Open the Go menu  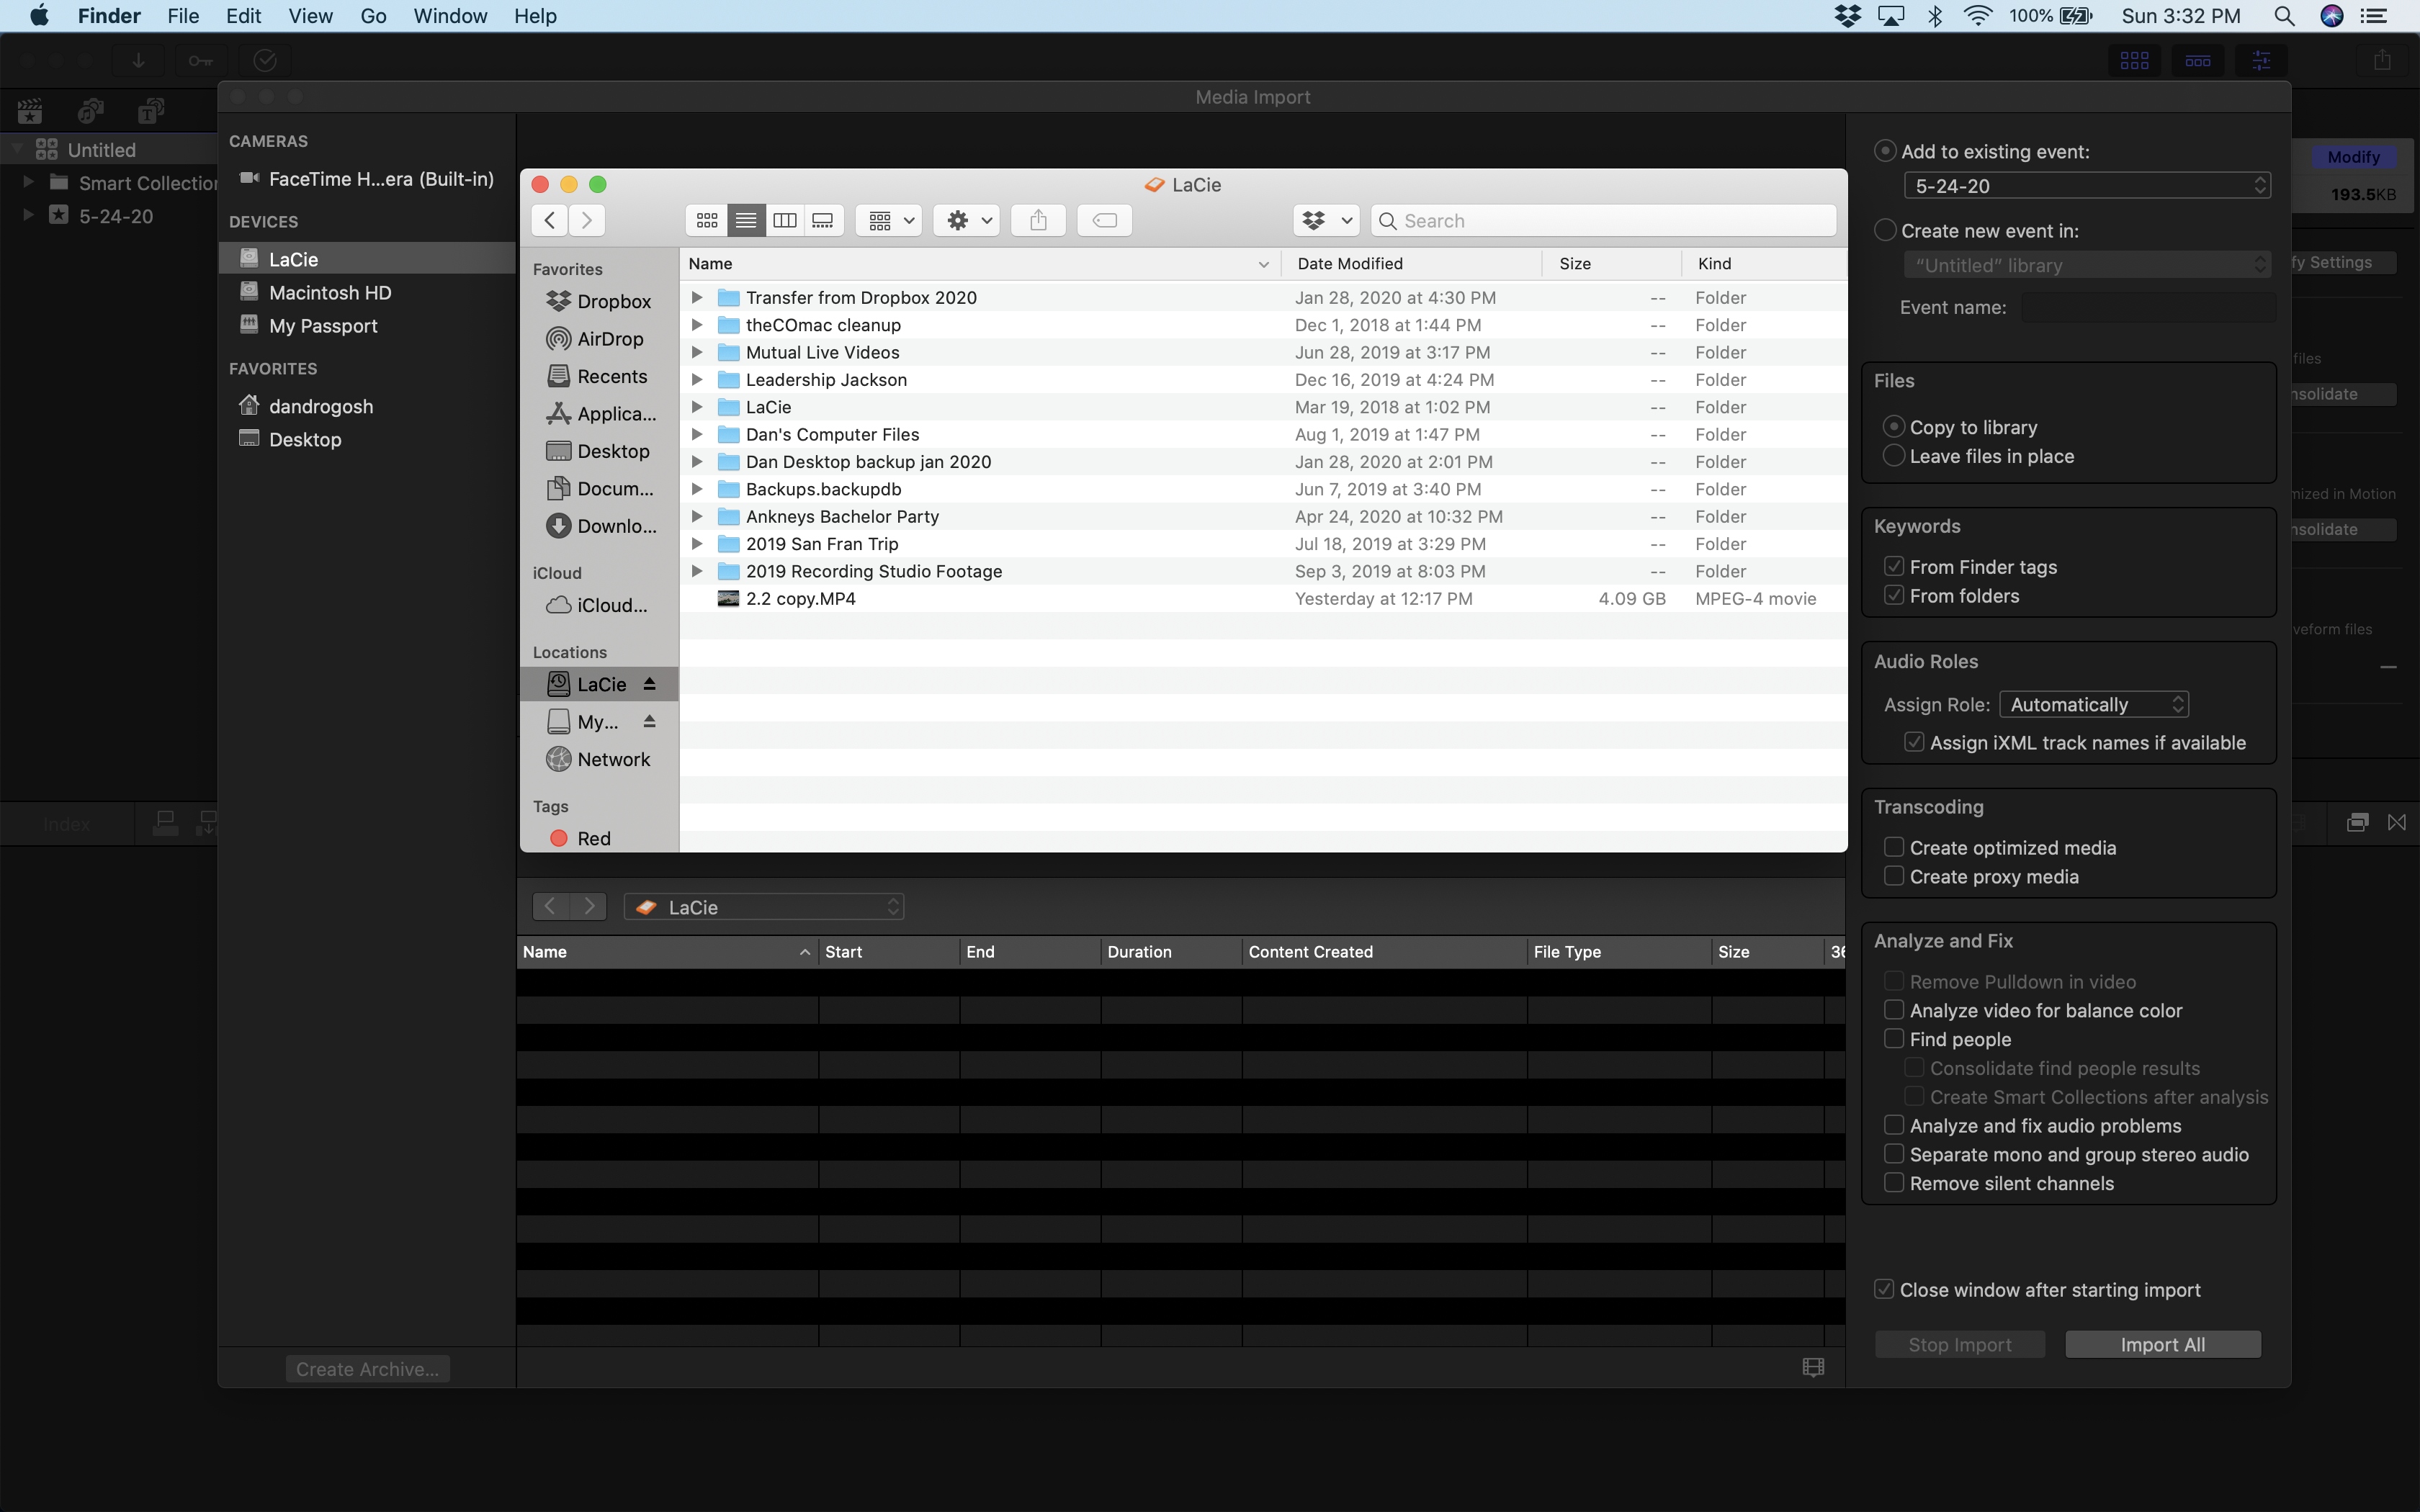(373, 16)
